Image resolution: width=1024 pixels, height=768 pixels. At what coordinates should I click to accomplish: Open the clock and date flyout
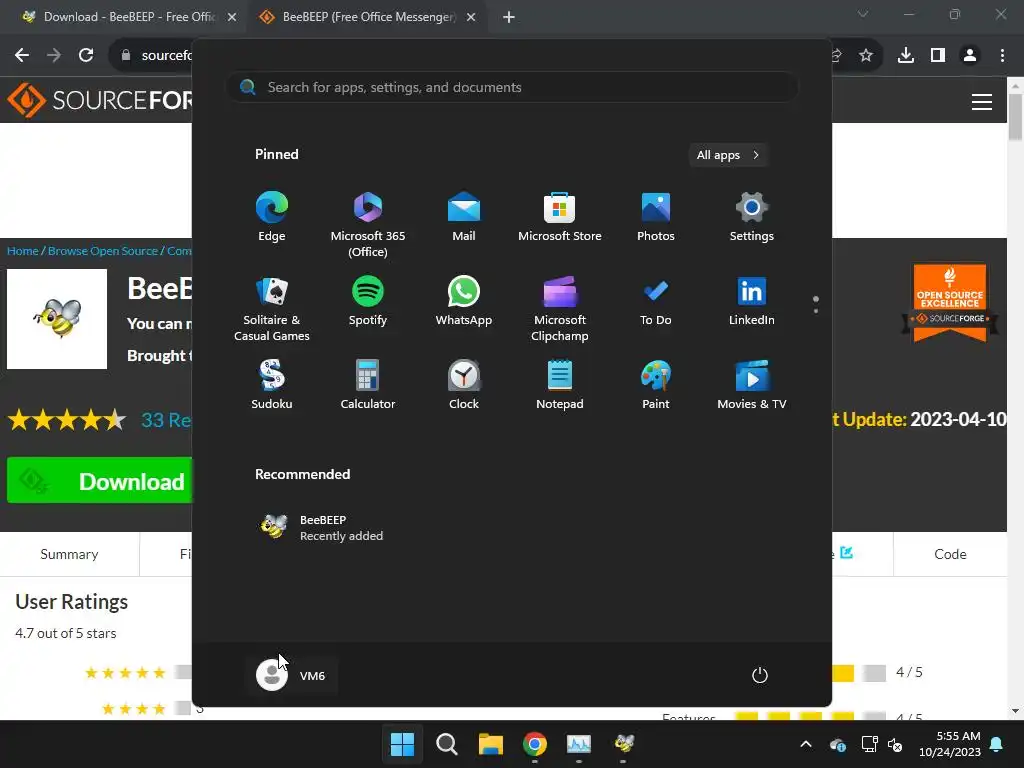point(950,744)
